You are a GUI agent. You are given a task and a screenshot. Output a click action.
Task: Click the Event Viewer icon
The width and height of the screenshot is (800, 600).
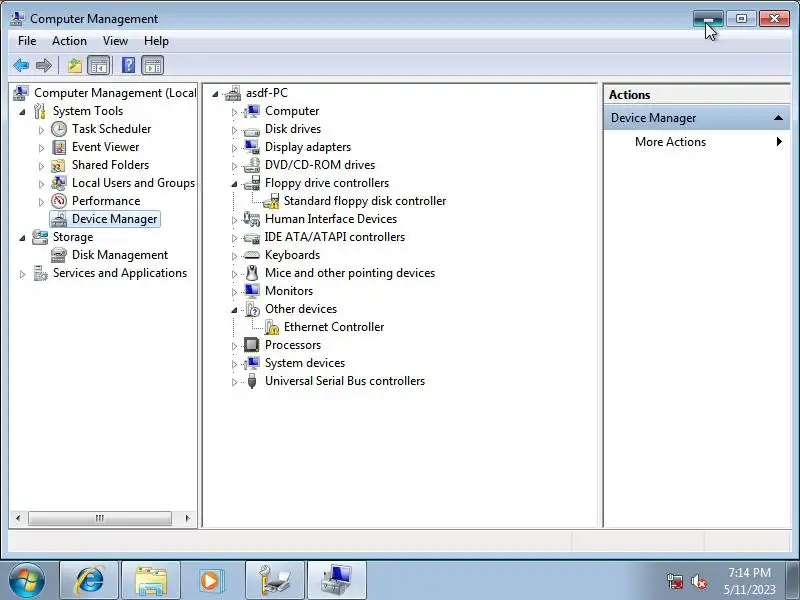pos(59,147)
